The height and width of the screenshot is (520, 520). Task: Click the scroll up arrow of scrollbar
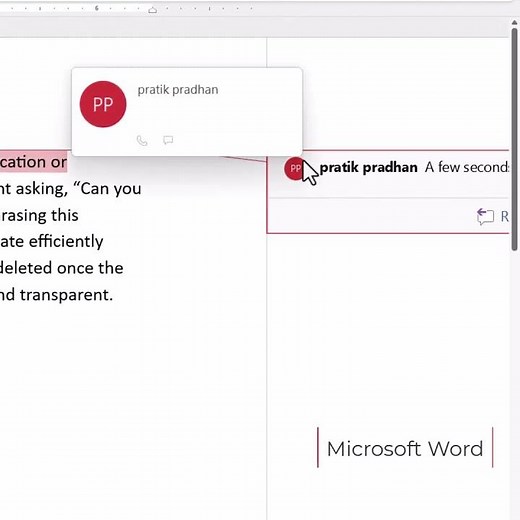click(515, 23)
